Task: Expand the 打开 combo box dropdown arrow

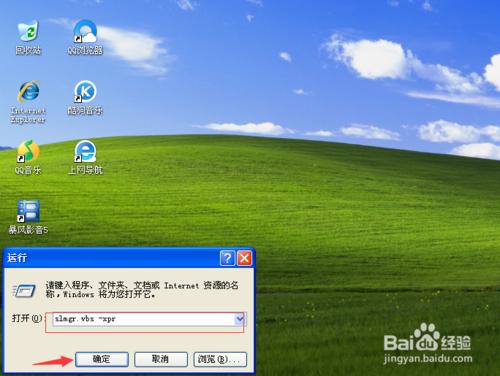Action: pyautogui.click(x=240, y=319)
